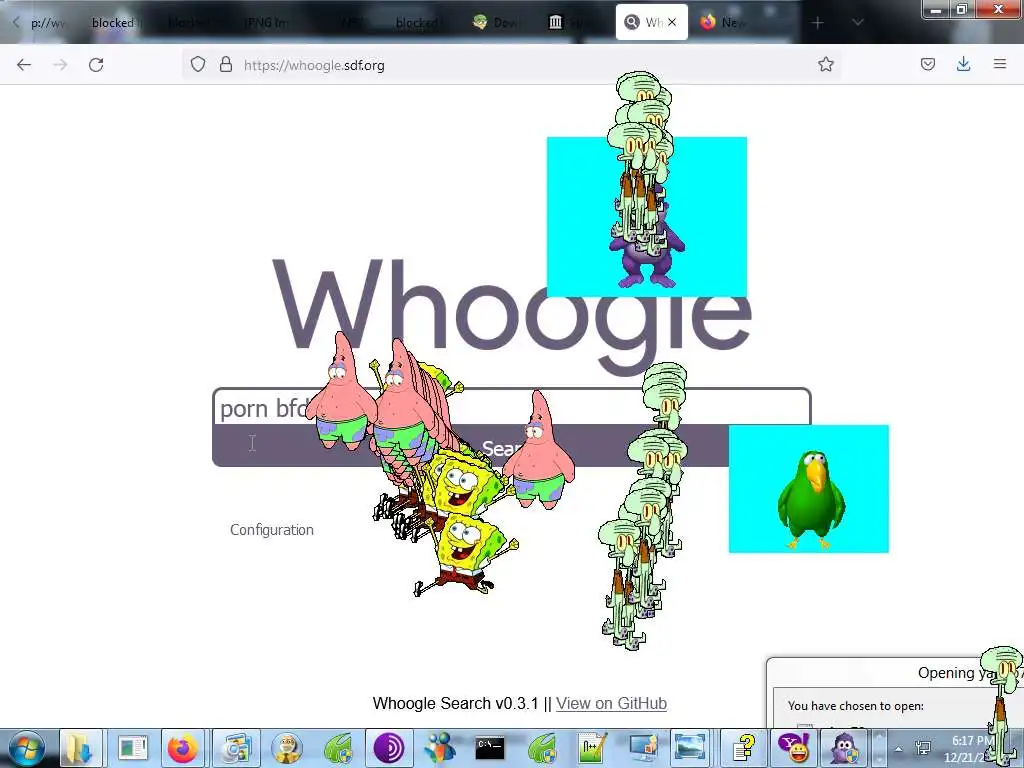Focus the Whoogle search input field

click(x=511, y=408)
